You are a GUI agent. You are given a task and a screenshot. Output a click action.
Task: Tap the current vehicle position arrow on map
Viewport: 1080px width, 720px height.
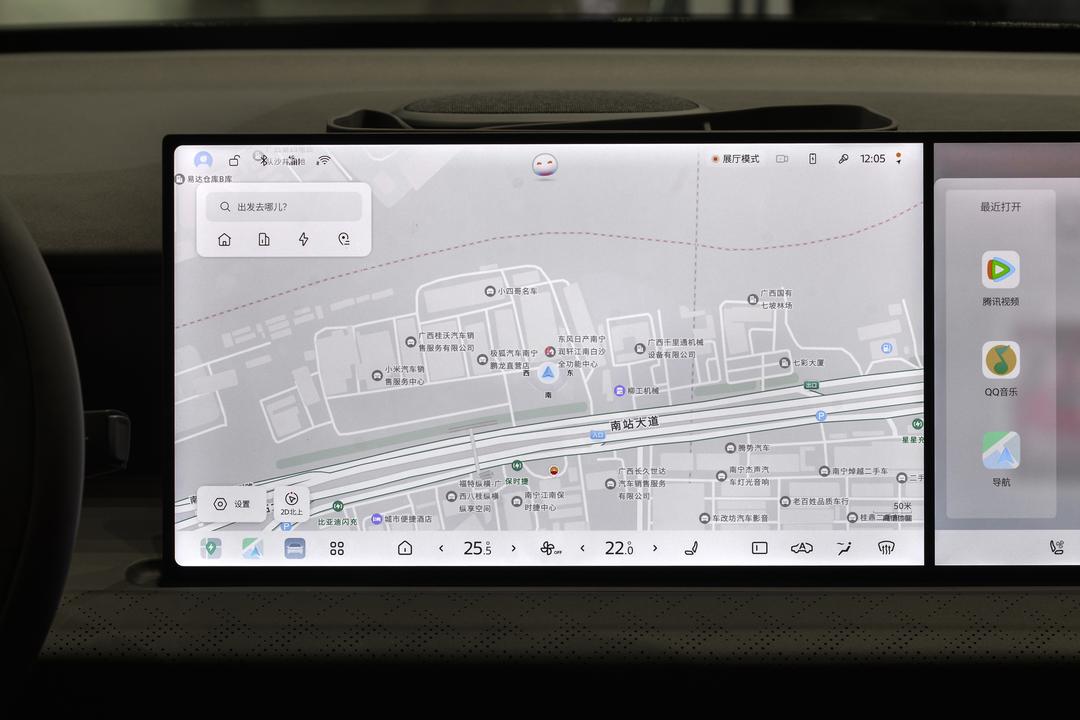tap(548, 373)
